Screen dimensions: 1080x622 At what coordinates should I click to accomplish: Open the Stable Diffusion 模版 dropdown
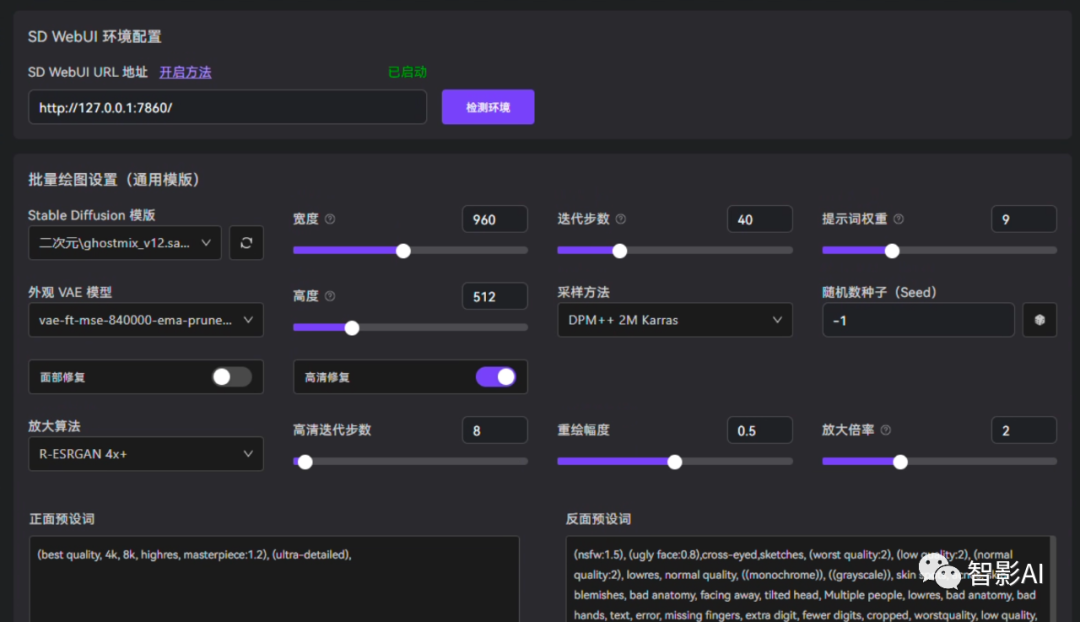[125, 243]
